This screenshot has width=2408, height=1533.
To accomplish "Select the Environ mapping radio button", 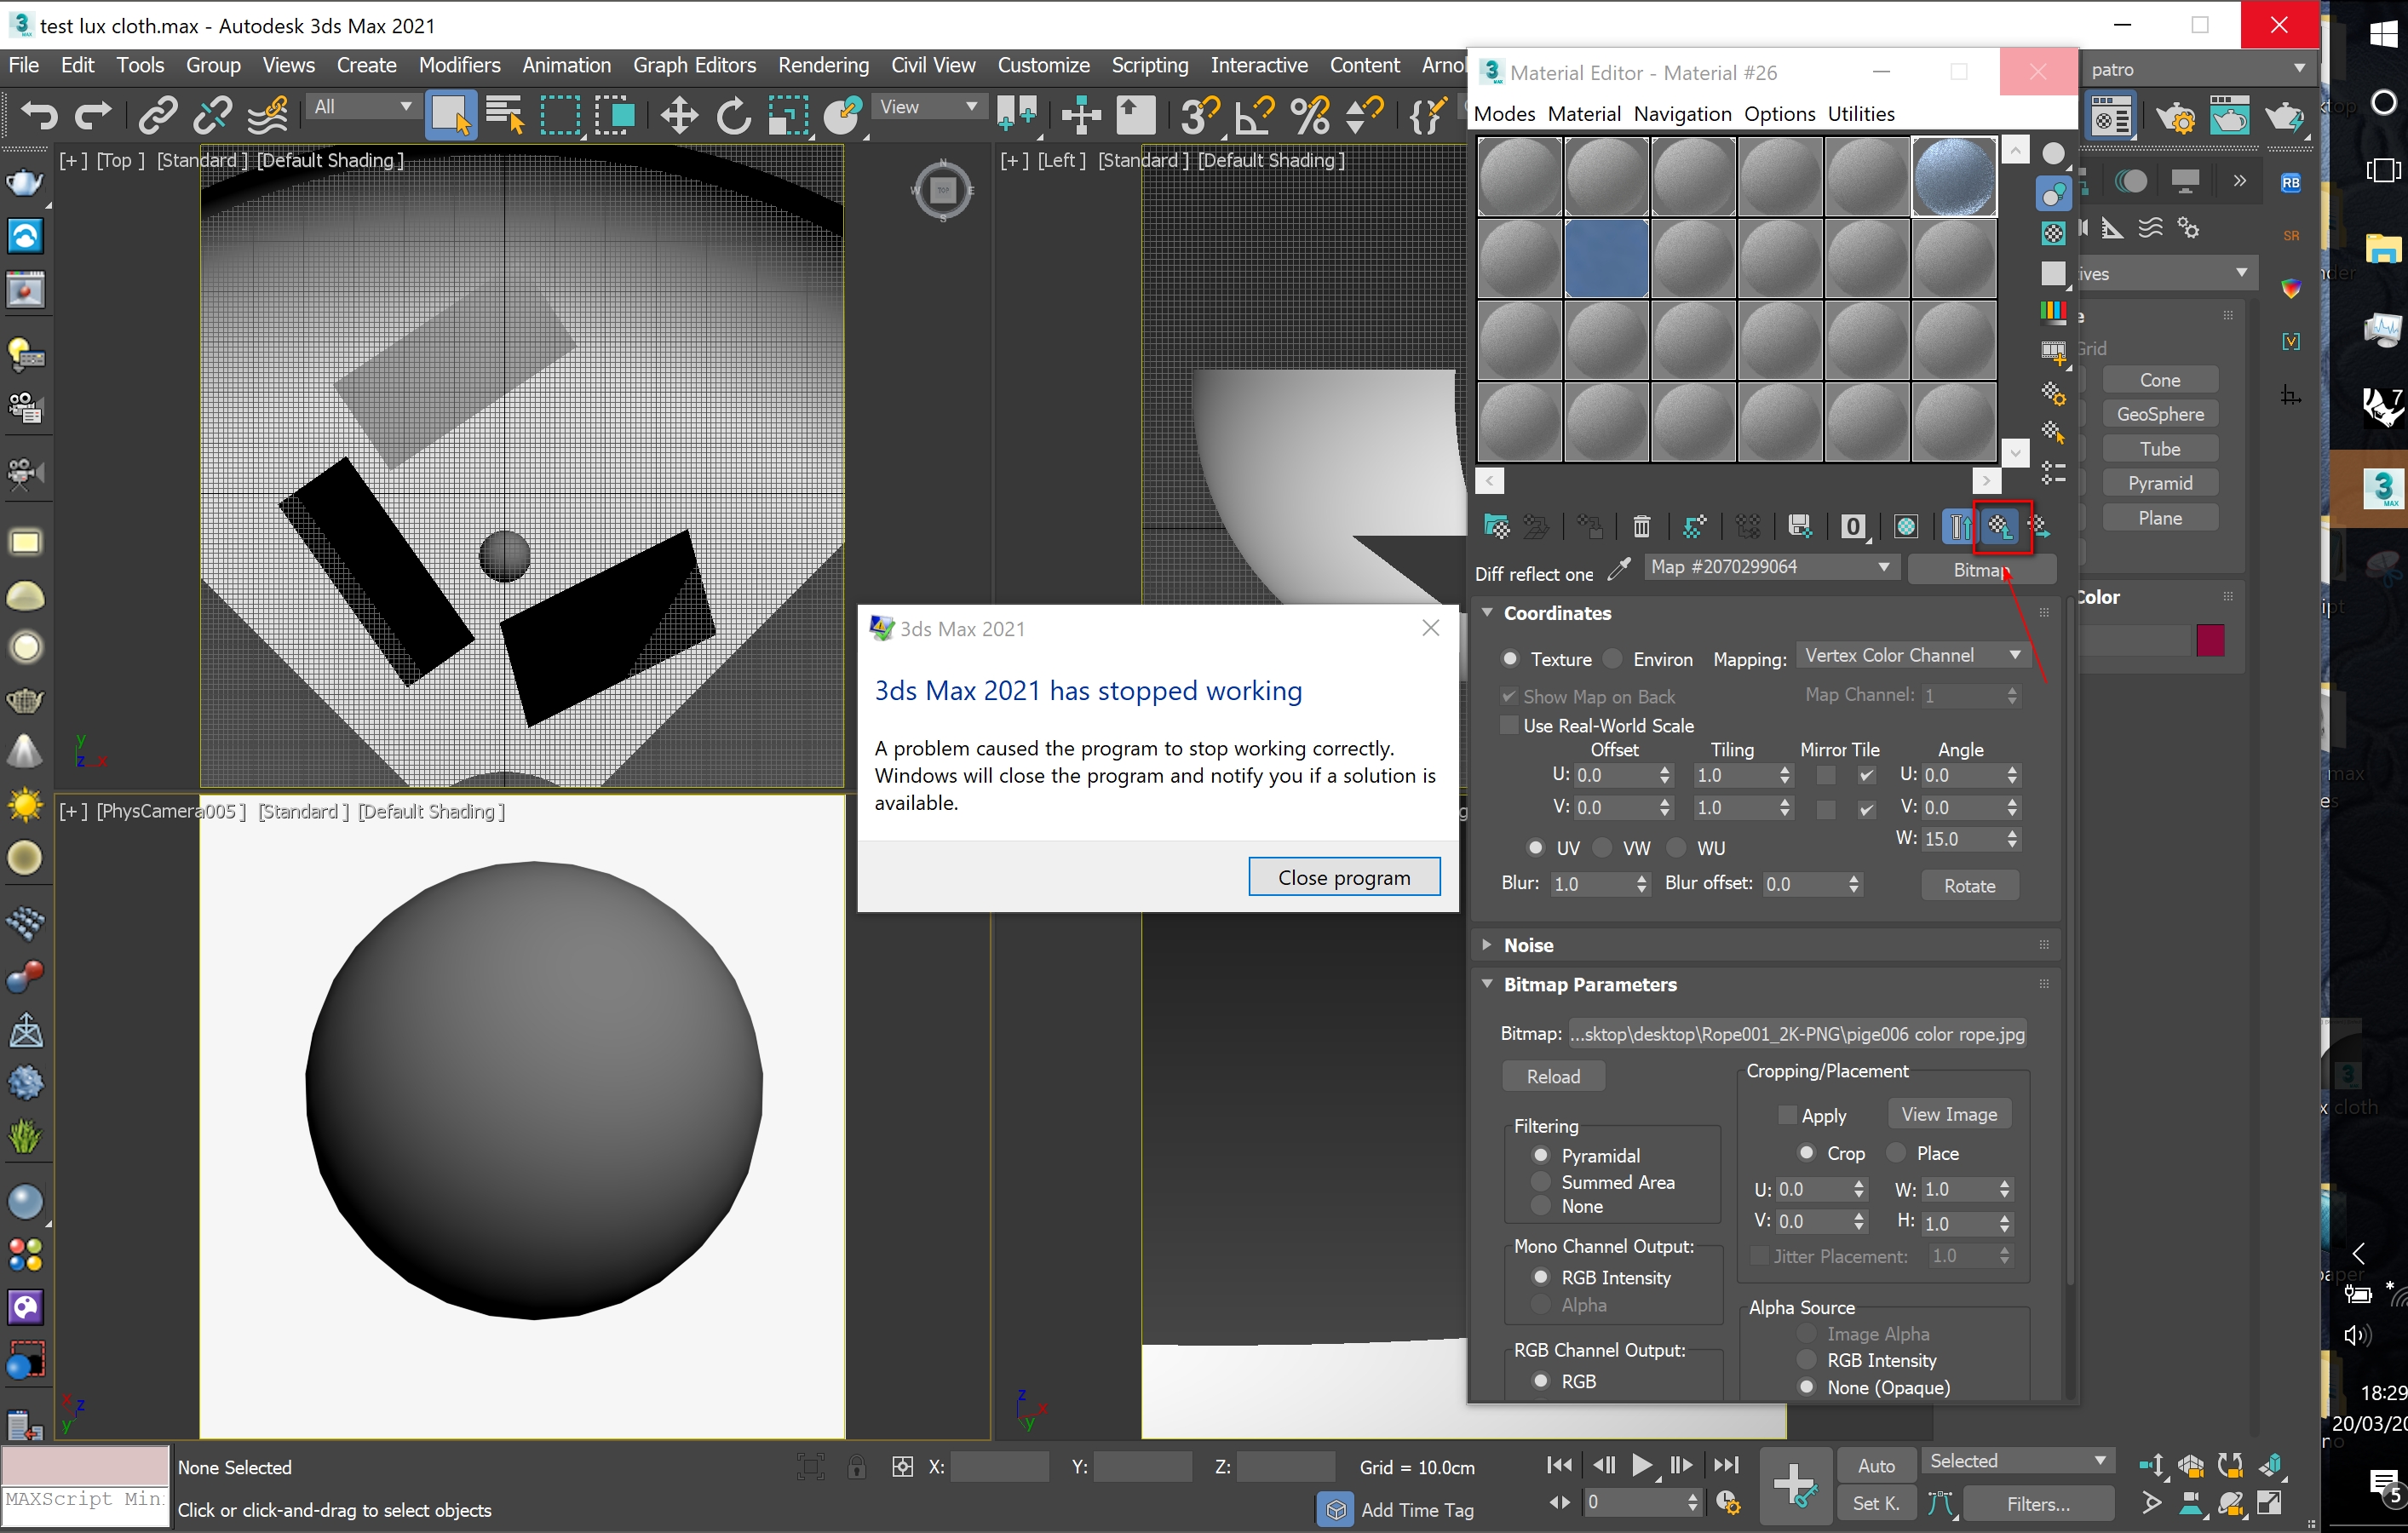I will 1613,659.
